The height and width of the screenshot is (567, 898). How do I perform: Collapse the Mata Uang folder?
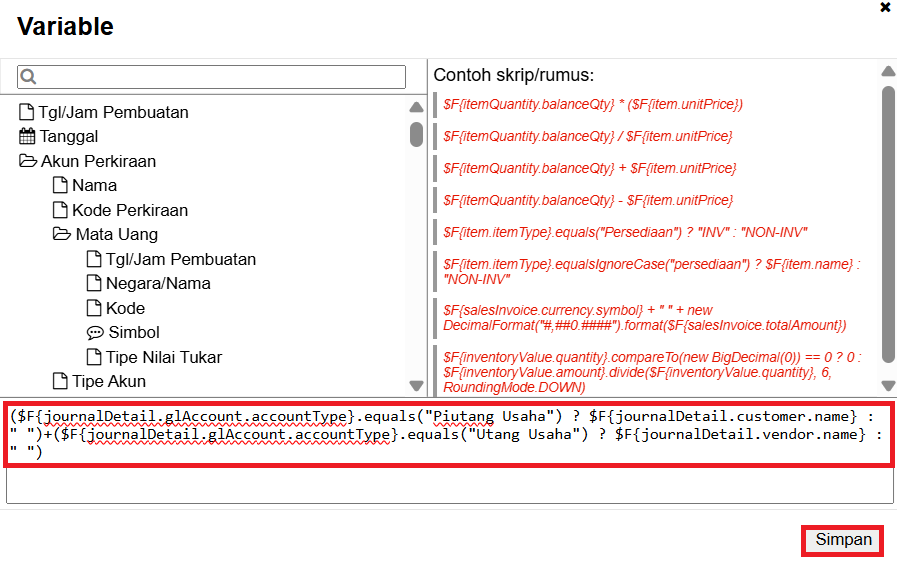[x=62, y=235]
